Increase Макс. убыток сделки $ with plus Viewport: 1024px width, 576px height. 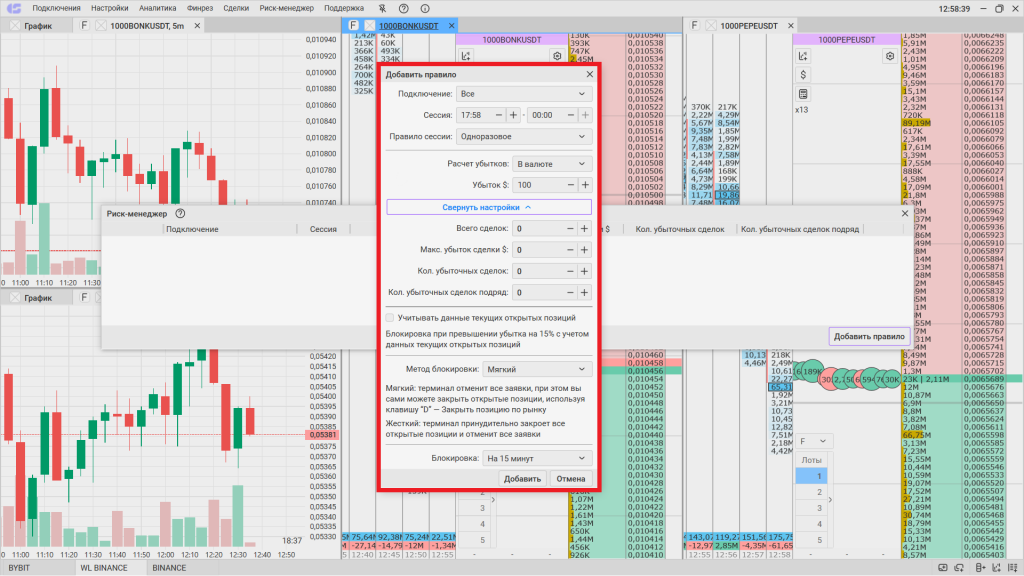click(x=584, y=249)
